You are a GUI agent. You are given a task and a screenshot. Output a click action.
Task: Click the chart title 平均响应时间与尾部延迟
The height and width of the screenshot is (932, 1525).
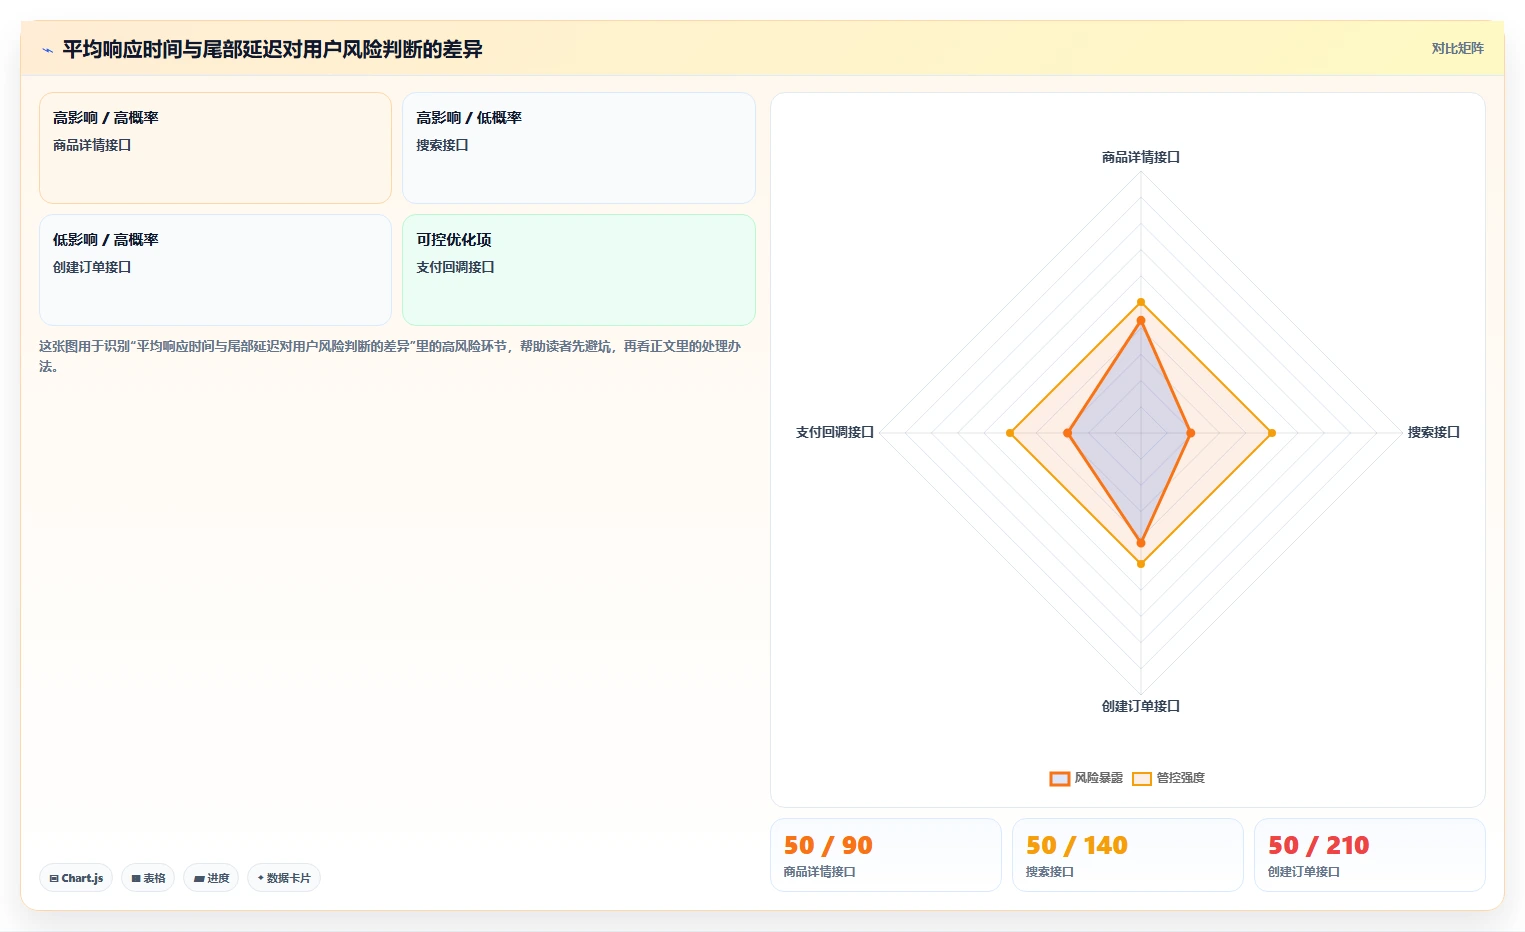coord(272,49)
